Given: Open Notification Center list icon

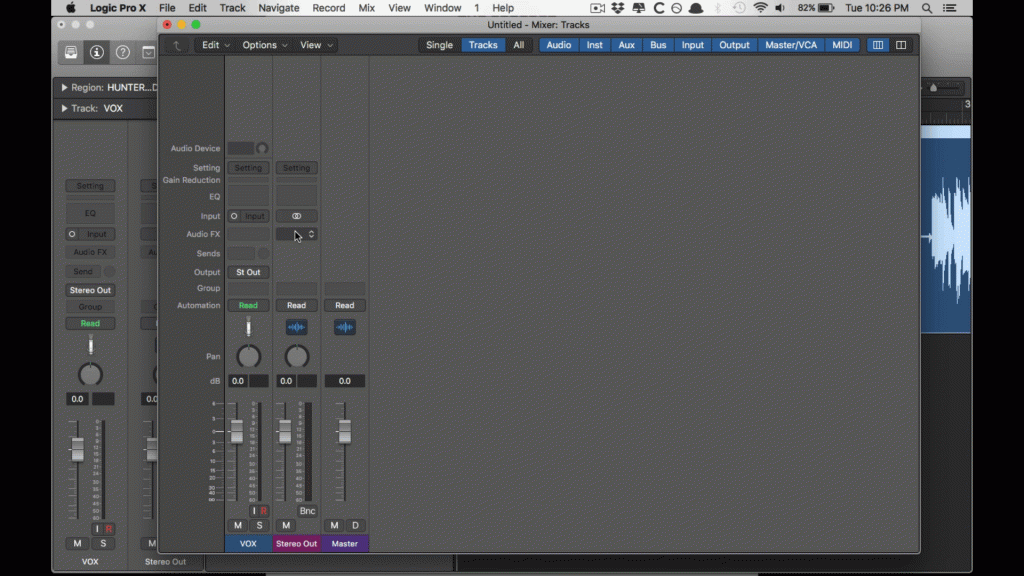Looking at the screenshot, I should (950, 8).
